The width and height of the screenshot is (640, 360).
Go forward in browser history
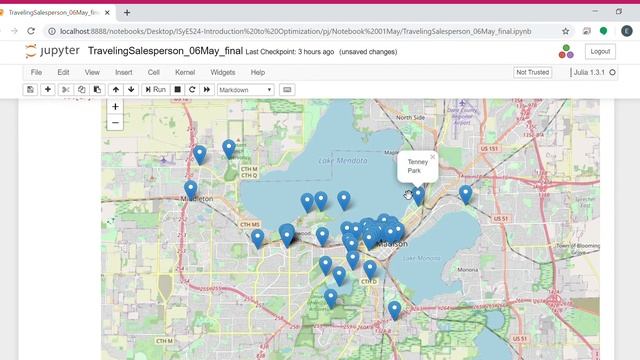coord(14,31)
